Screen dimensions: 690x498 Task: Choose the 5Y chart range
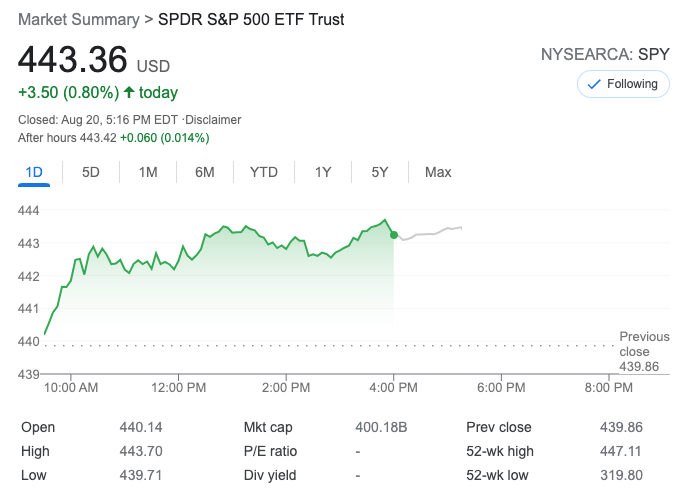click(x=380, y=172)
